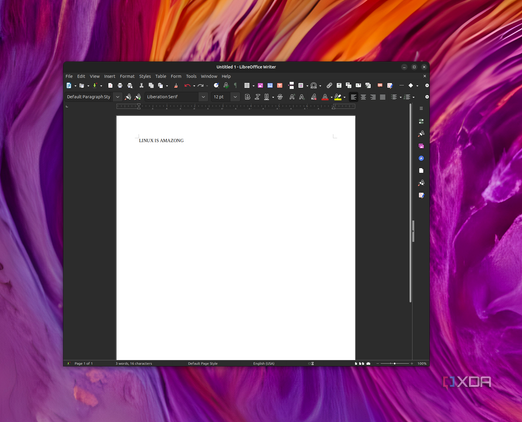The height and width of the screenshot is (422, 522).
Task: Click the Insert Hyperlink chain icon
Action: point(329,86)
